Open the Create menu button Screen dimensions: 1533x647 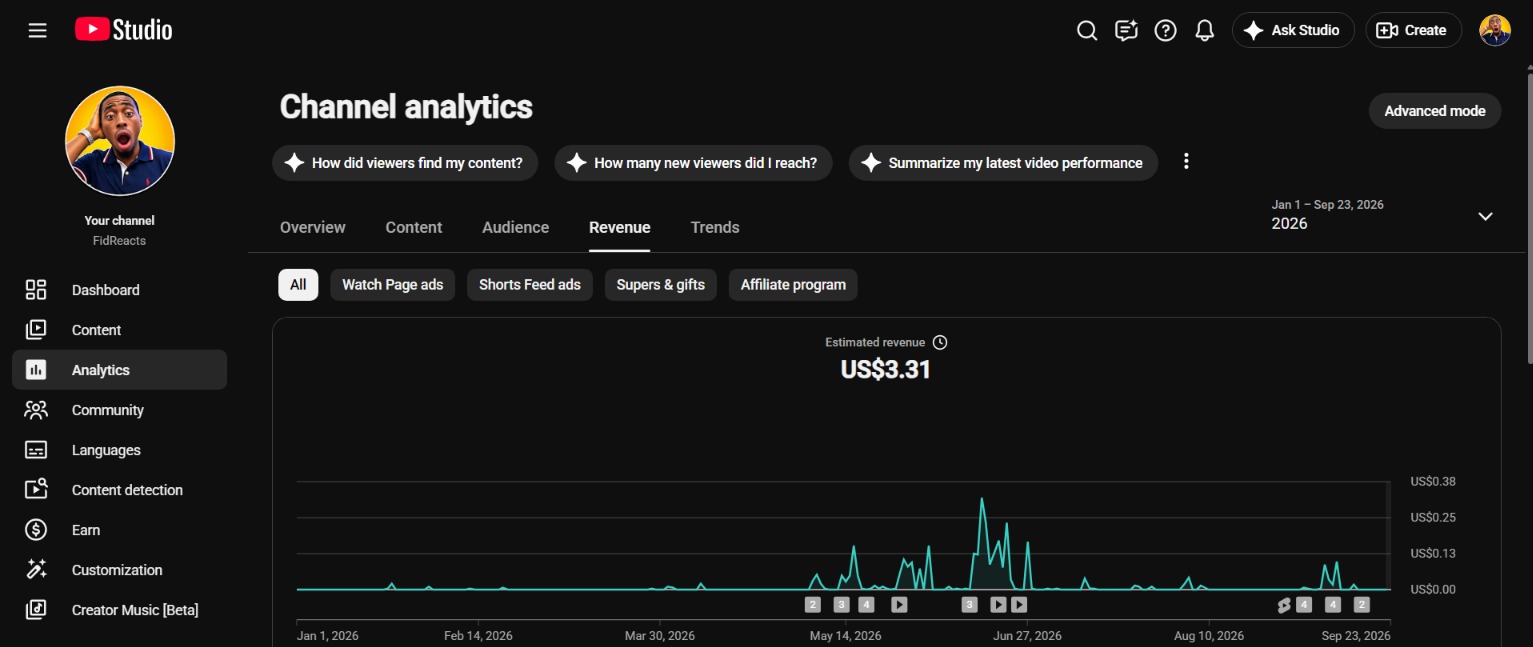pos(1413,30)
